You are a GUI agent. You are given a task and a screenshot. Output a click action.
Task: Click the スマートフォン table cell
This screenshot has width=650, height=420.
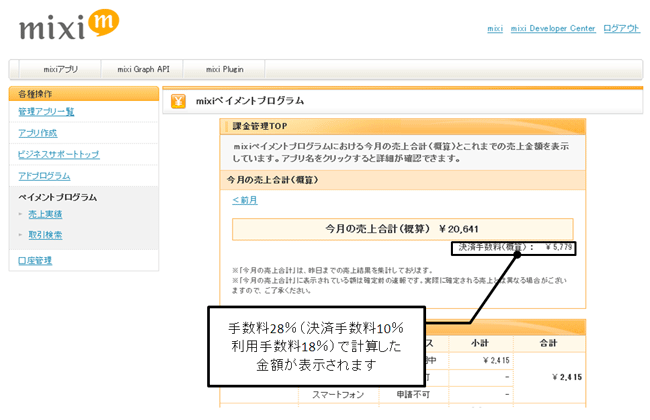pos(338,394)
